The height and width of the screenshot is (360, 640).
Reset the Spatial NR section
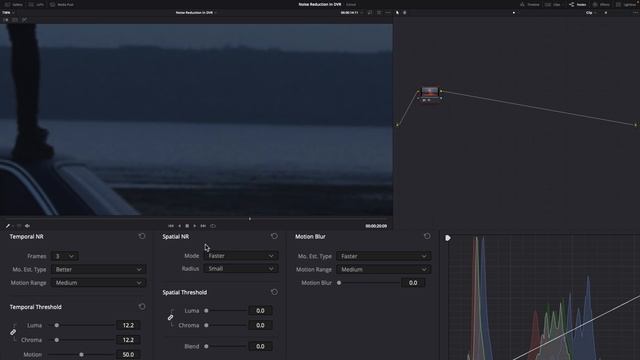pyautogui.click(x=274, y=236)
